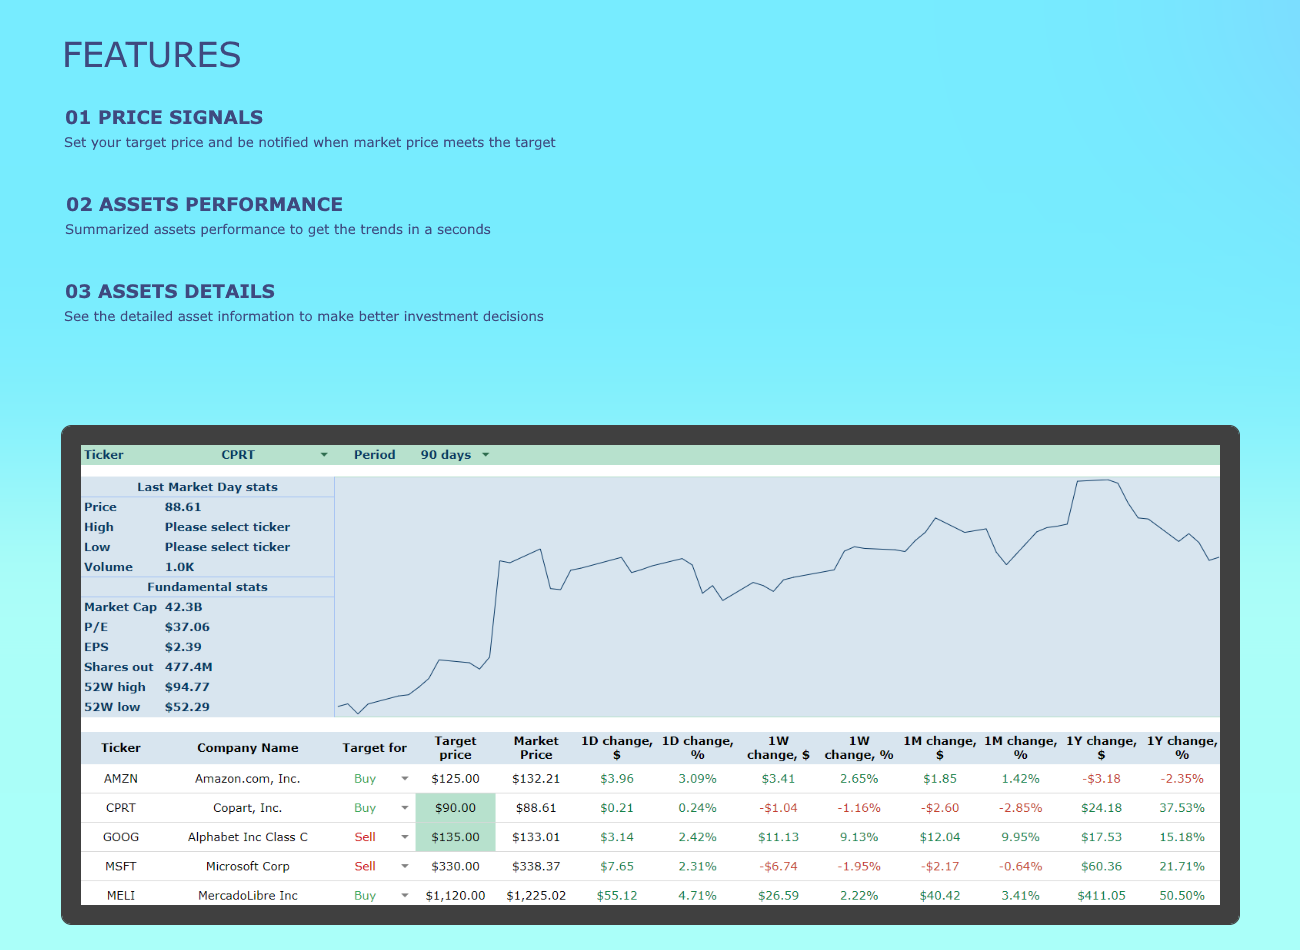Select the 03 ASSETS DETAILS heading

170,291
